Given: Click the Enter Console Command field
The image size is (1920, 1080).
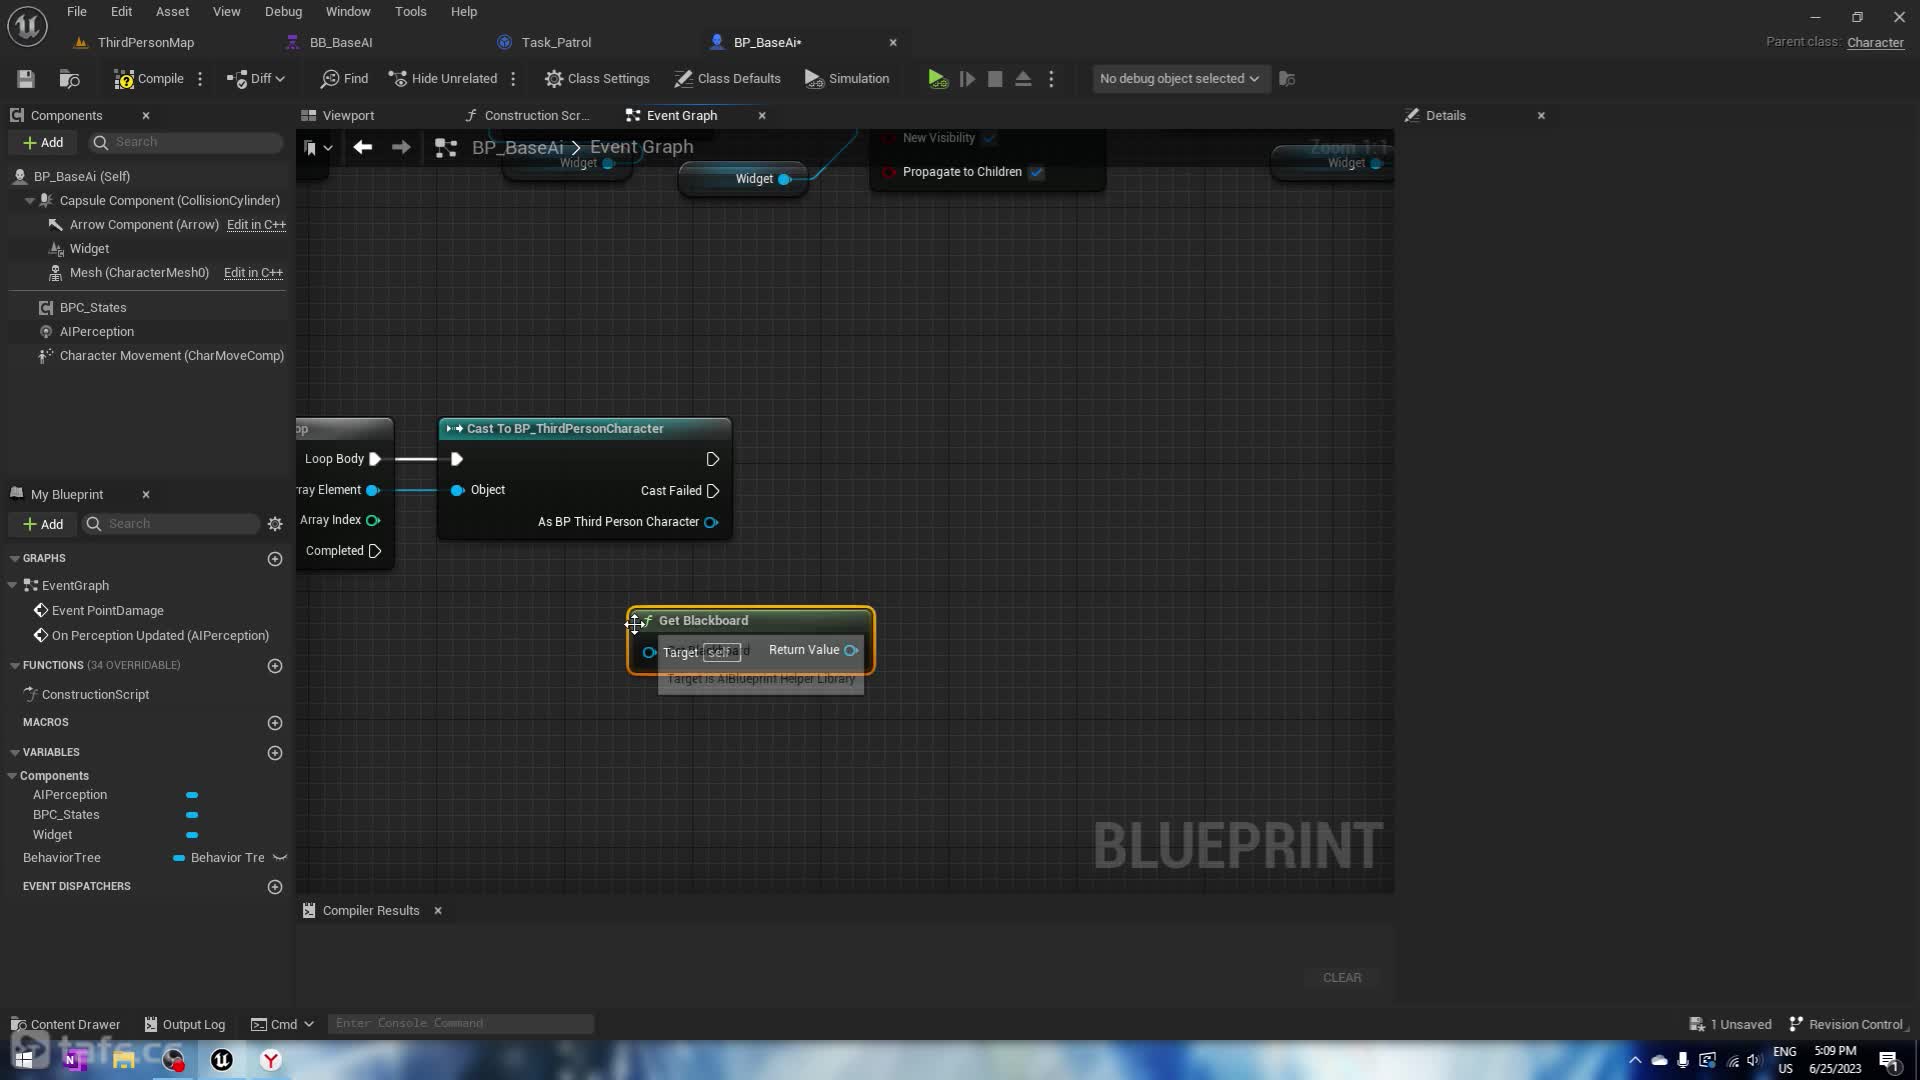Looking at the screenshot, I should pyautogui.click(x=460, y=1023).
